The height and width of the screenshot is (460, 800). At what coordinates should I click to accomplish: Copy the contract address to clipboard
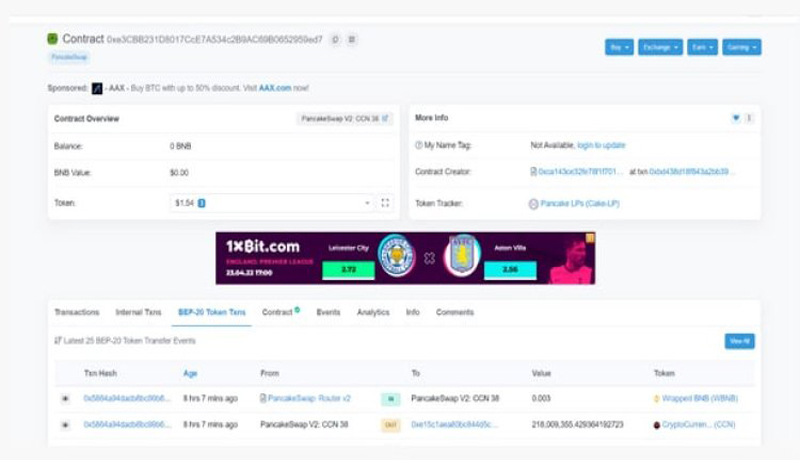(x=335, y=39)
